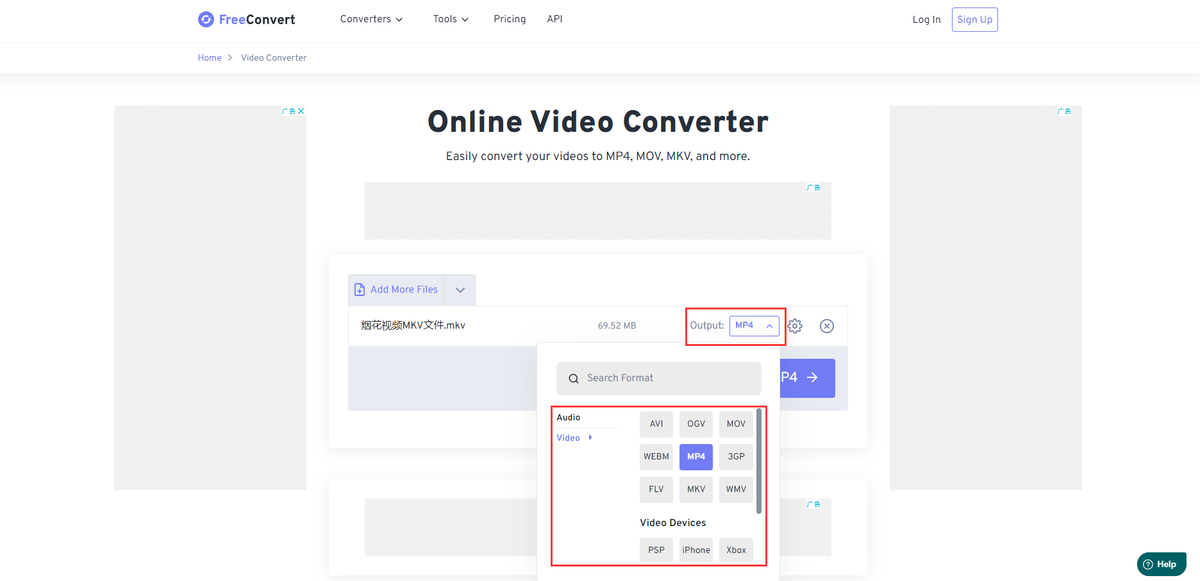1200x581 pixels.
Task: Remove the file with the X icon
Action: coord(827,326)
